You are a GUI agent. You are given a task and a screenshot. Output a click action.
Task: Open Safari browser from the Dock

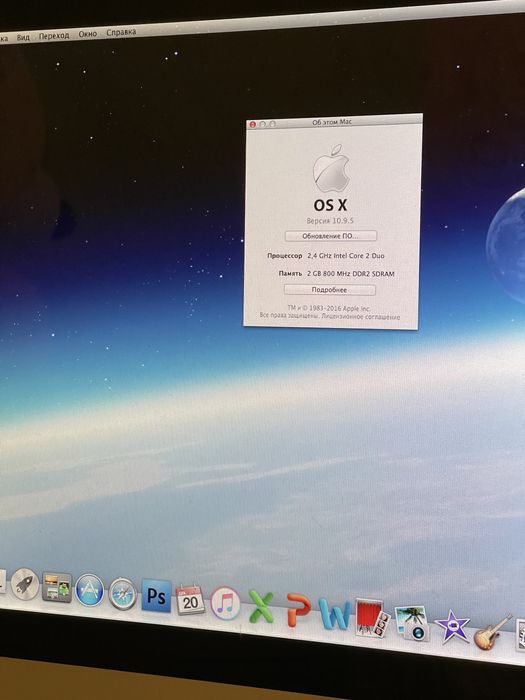[122, 594]
